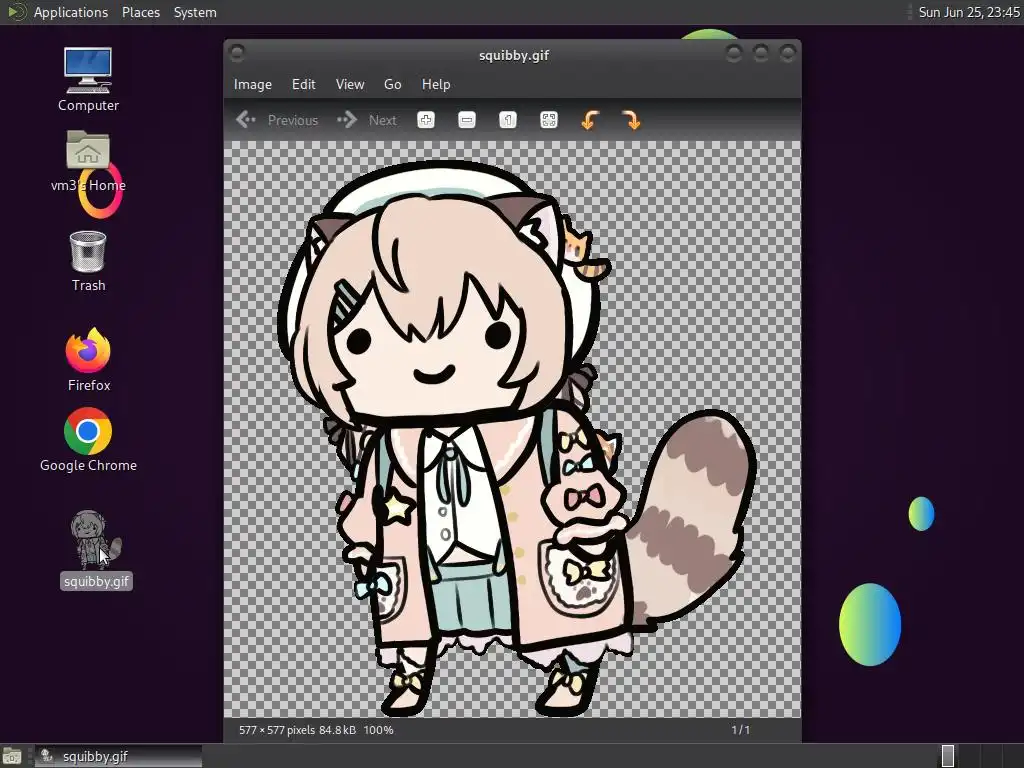
Task: Click the squibby.gif window title text
Action: click(x=514, y=56)
